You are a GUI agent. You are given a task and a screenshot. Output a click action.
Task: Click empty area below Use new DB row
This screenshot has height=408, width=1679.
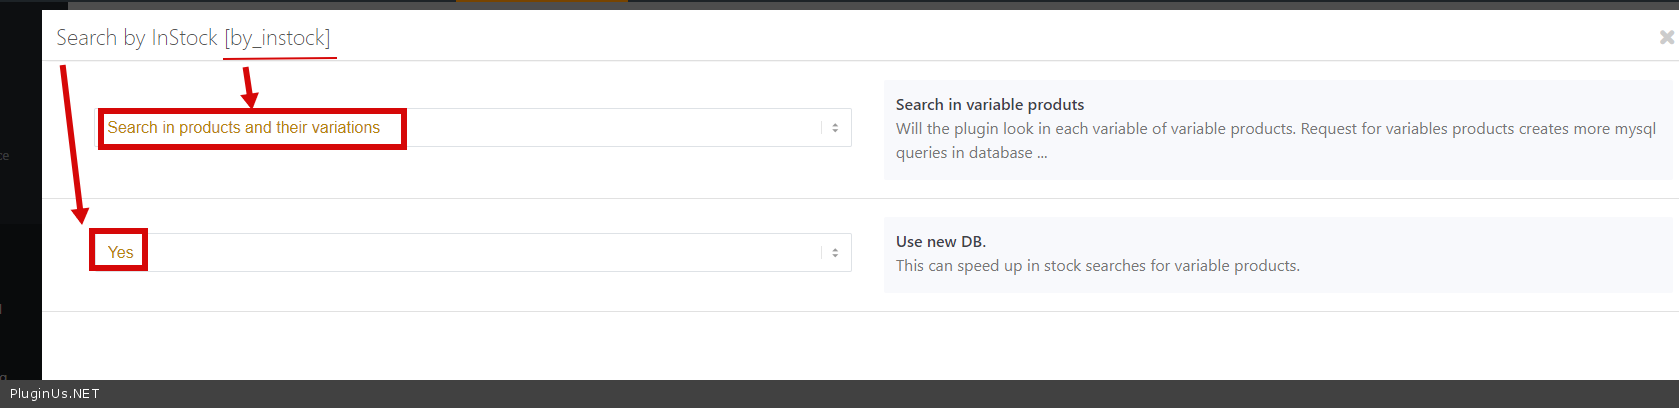[x=800, y=345]
